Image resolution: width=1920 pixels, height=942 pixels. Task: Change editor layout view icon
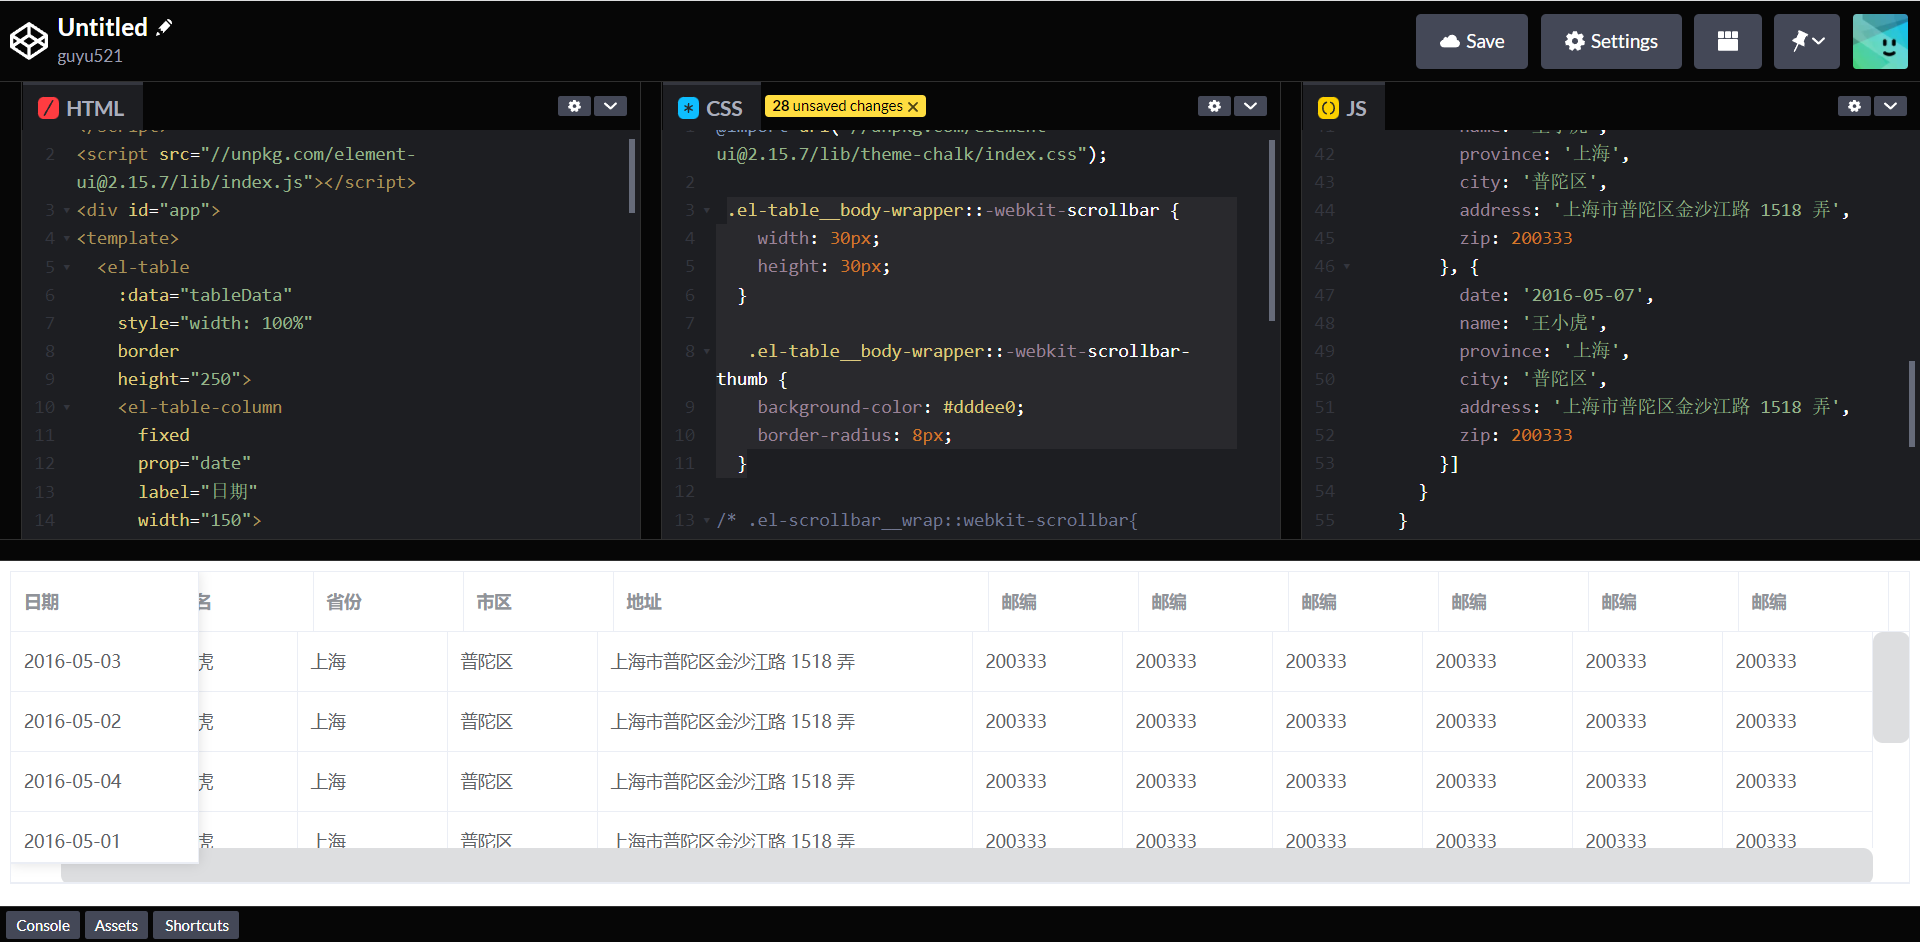tap(1727, 41)
